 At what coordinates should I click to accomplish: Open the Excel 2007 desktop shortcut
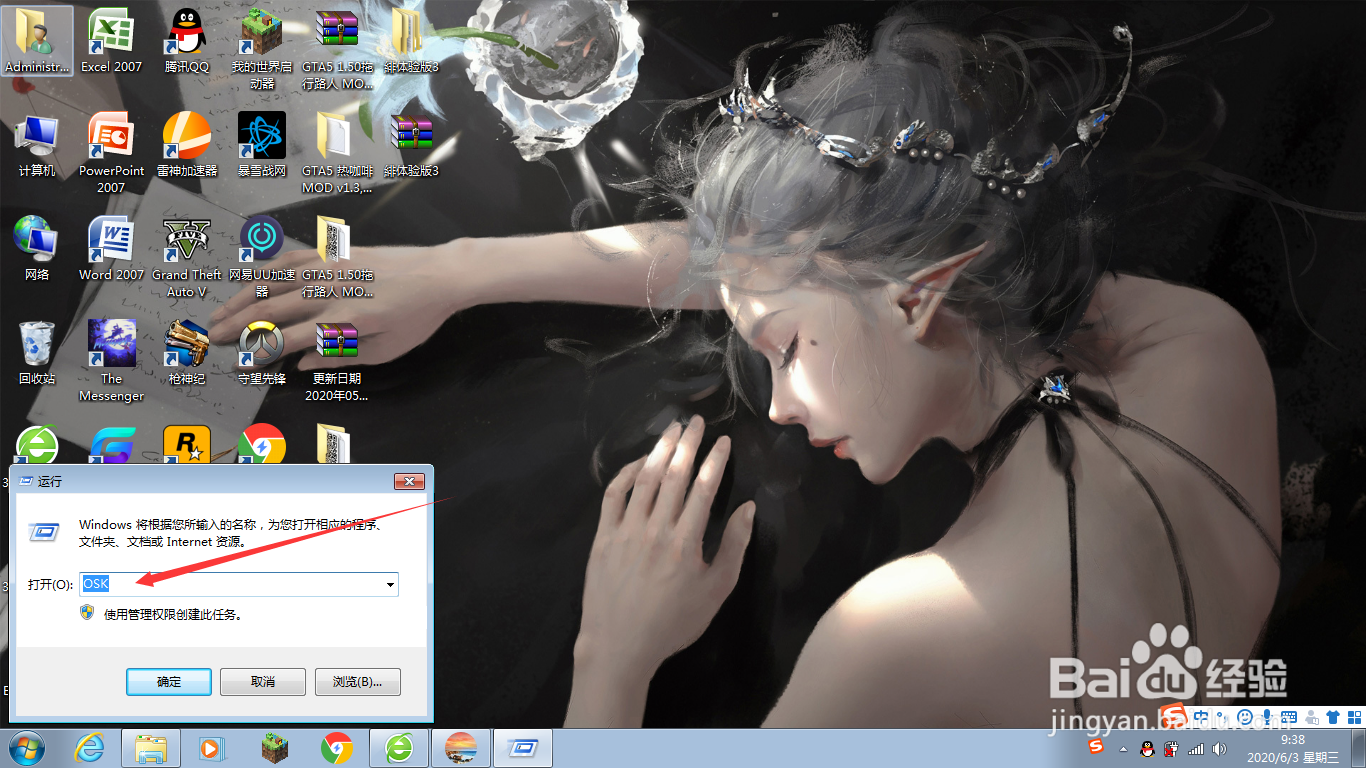pyautogui.click(x=111, y=42)
